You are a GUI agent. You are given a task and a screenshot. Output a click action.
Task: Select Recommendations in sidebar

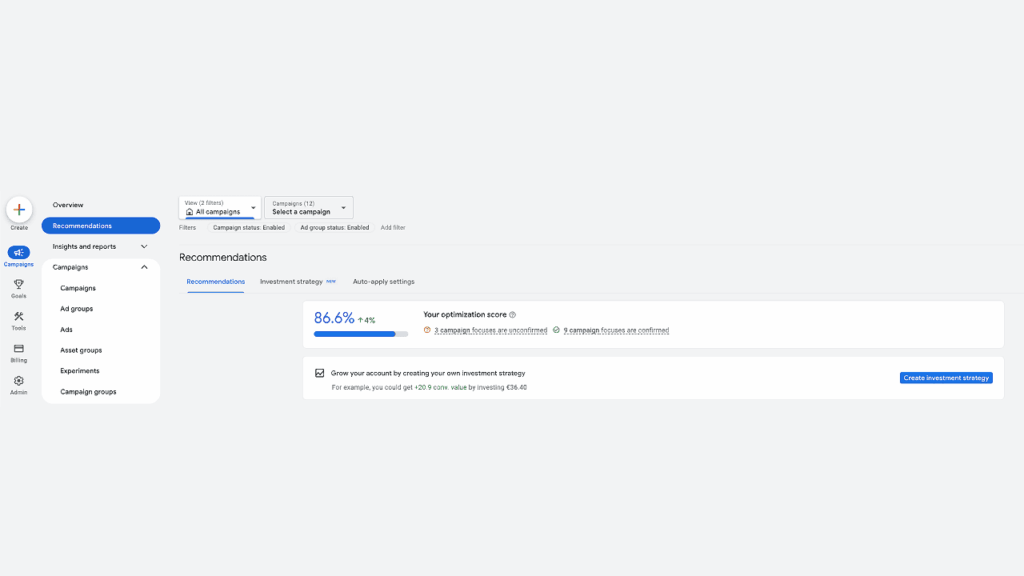[101, 225]
